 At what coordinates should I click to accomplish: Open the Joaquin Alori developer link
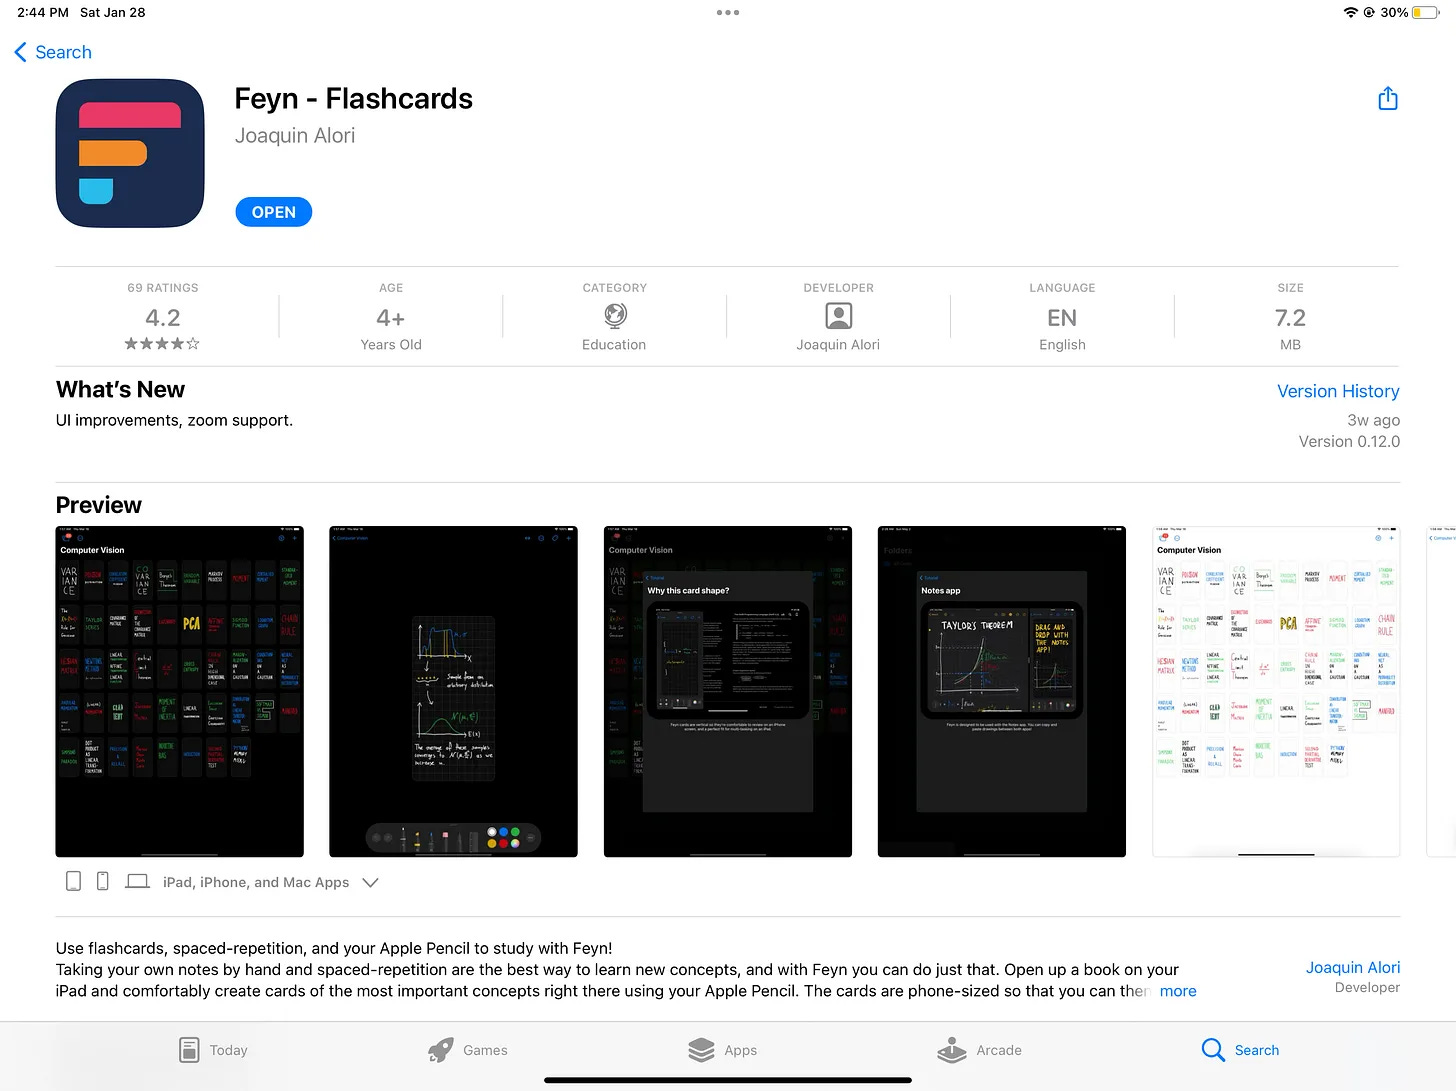(1352, 967)
